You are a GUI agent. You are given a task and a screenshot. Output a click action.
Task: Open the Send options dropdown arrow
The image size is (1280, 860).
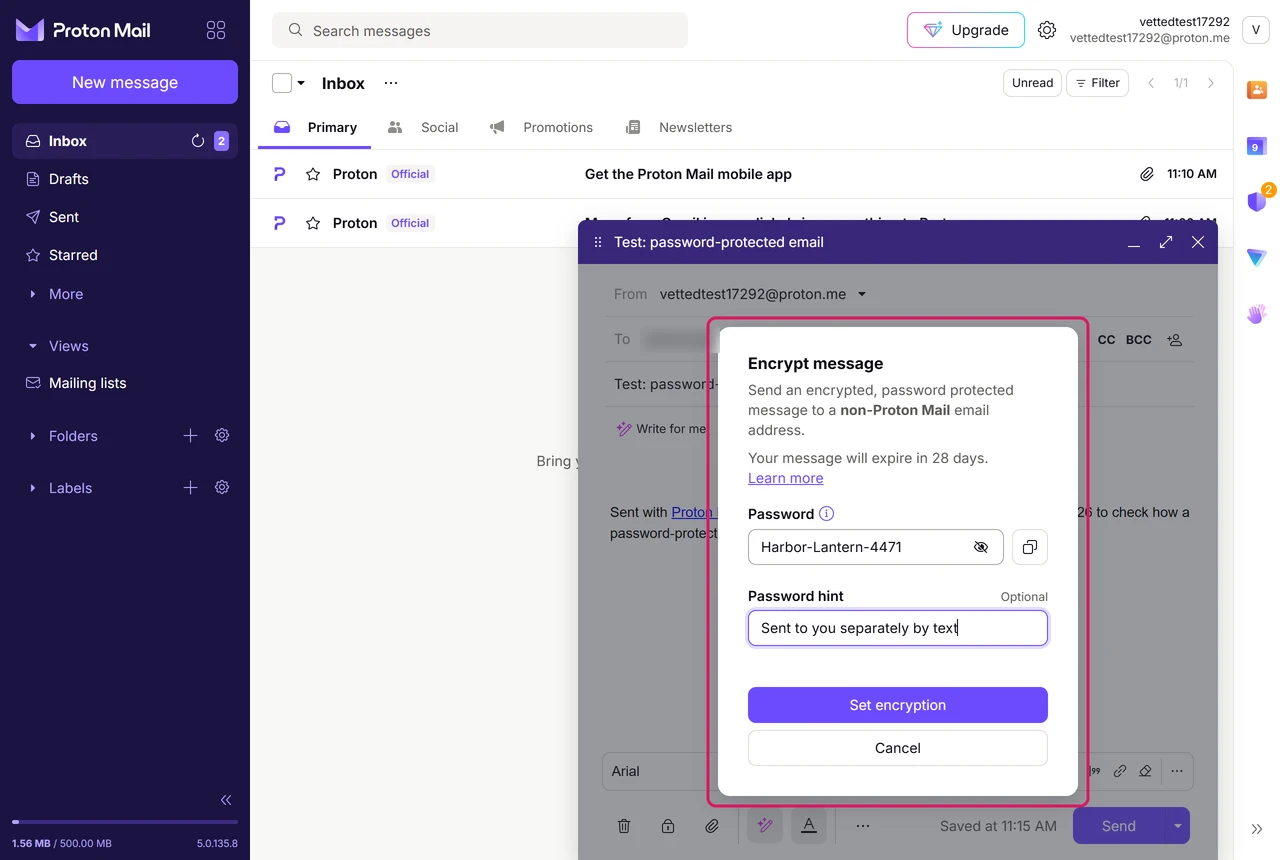[x=1178, y=826]
